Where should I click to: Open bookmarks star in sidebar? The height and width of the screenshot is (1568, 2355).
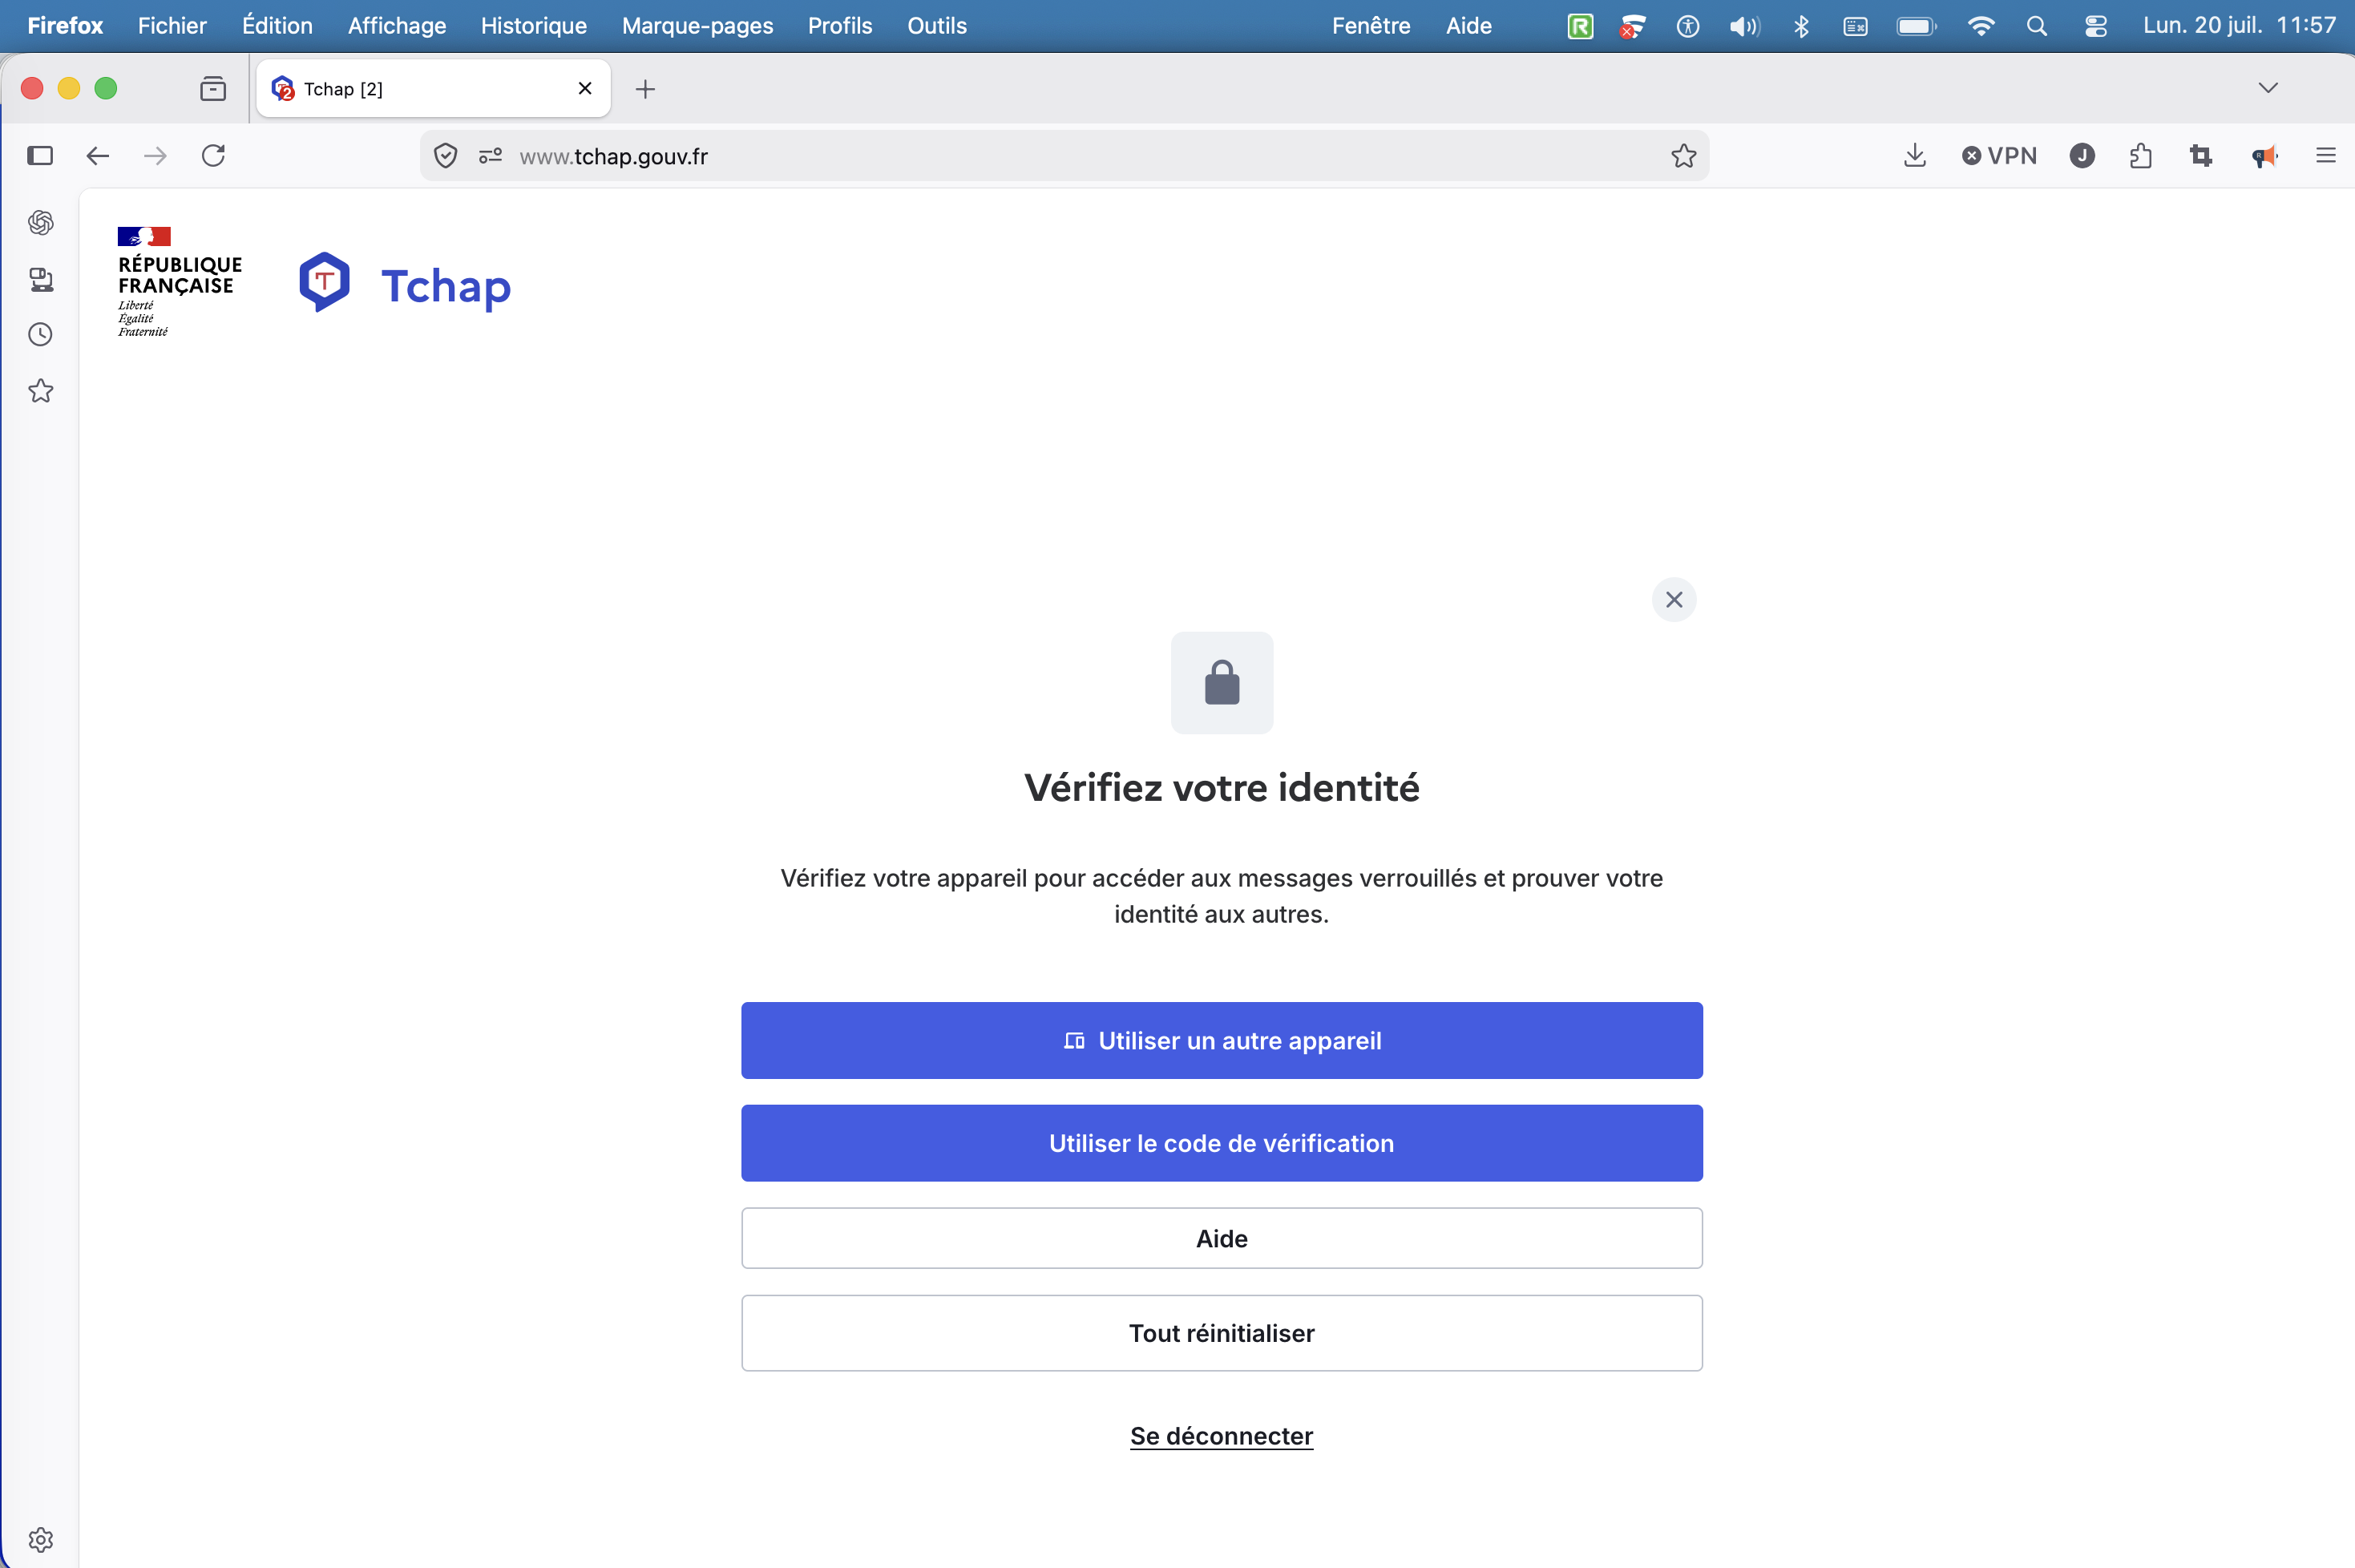click(41, 391)
